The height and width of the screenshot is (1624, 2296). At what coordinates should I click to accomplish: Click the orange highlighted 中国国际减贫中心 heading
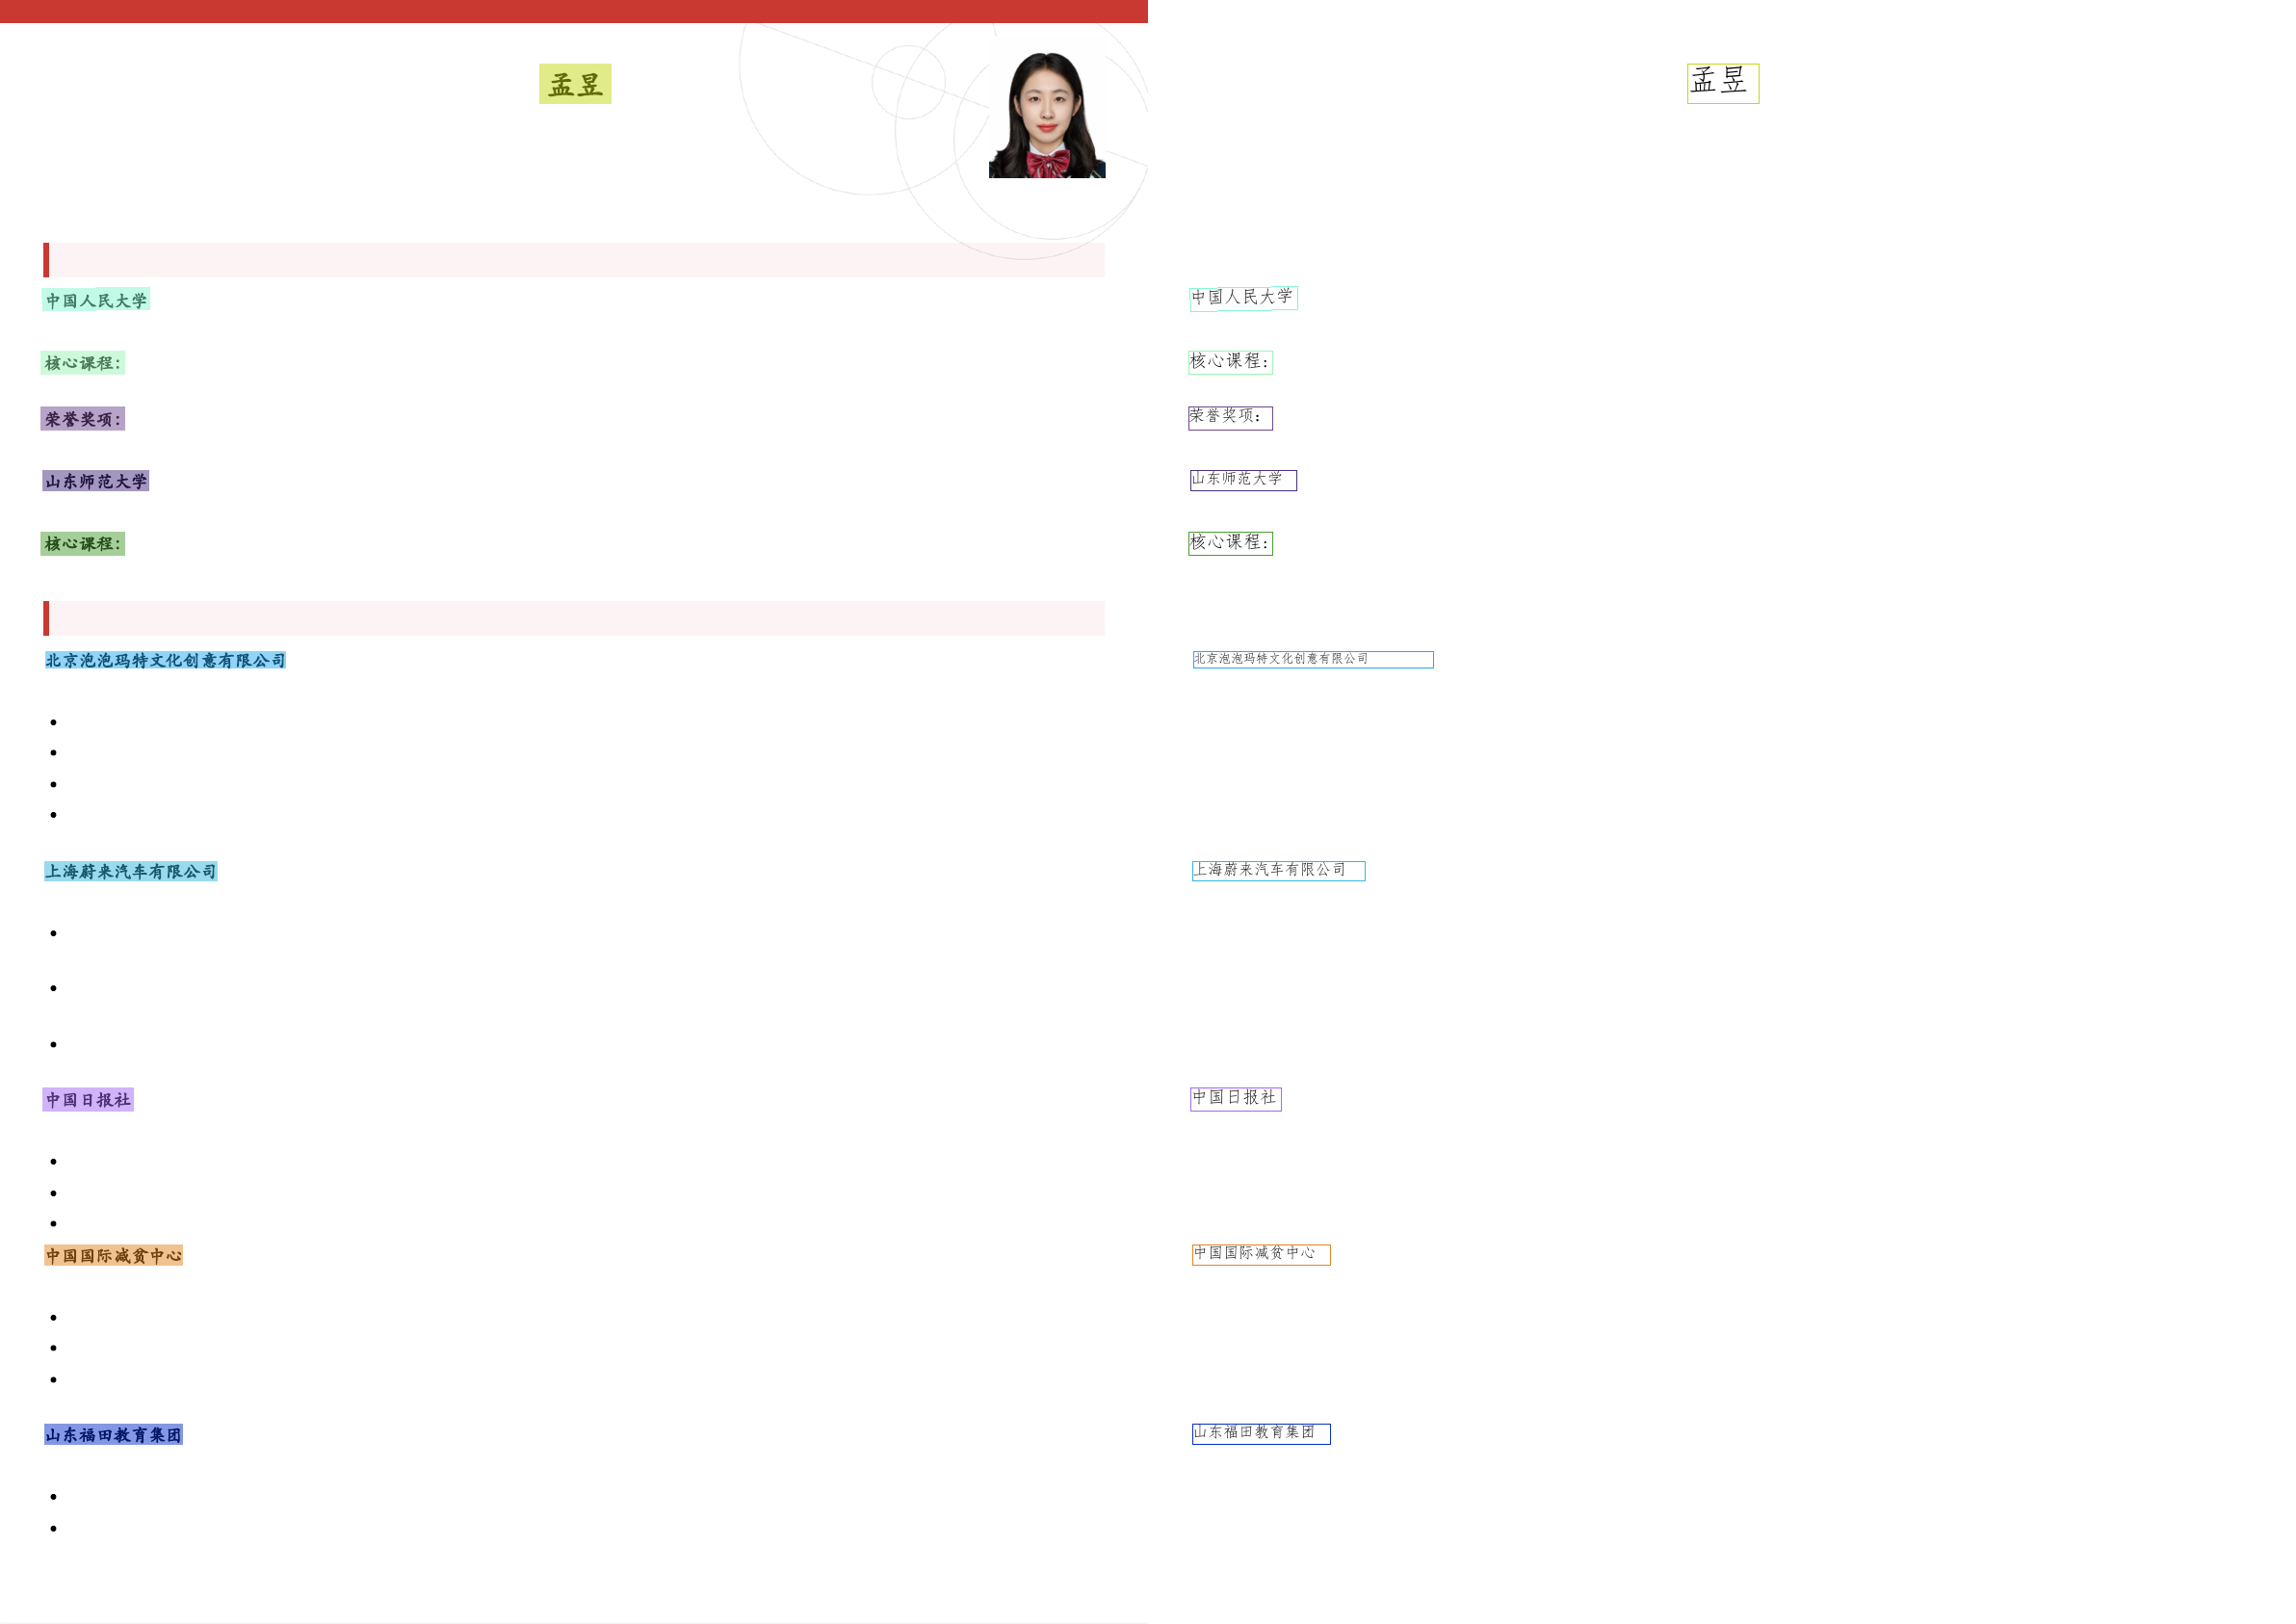(x=113, y=1255)
